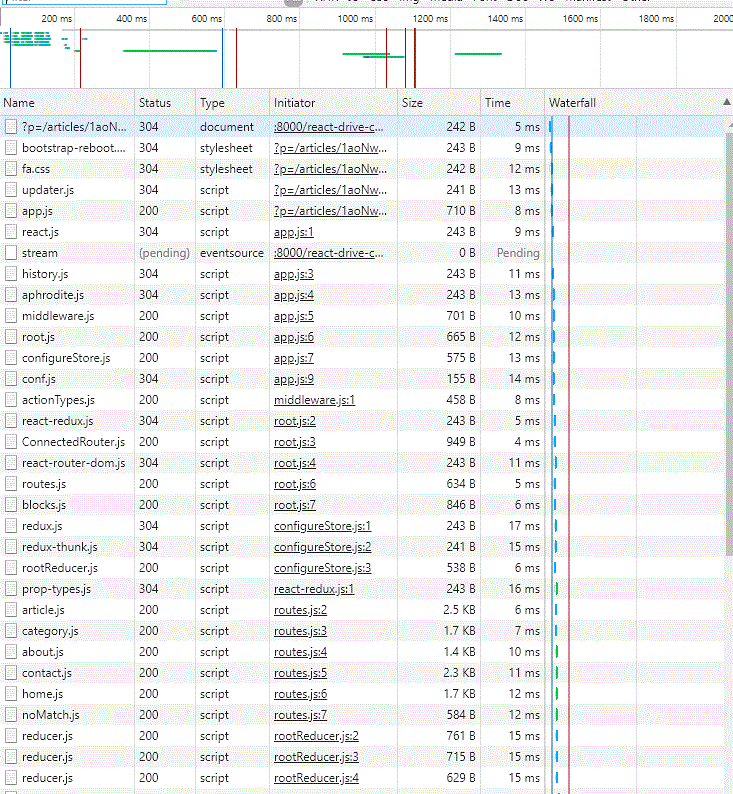Open the rootReducer.js:2 initiator link
733x794 pixels.
tap(316, 736)
